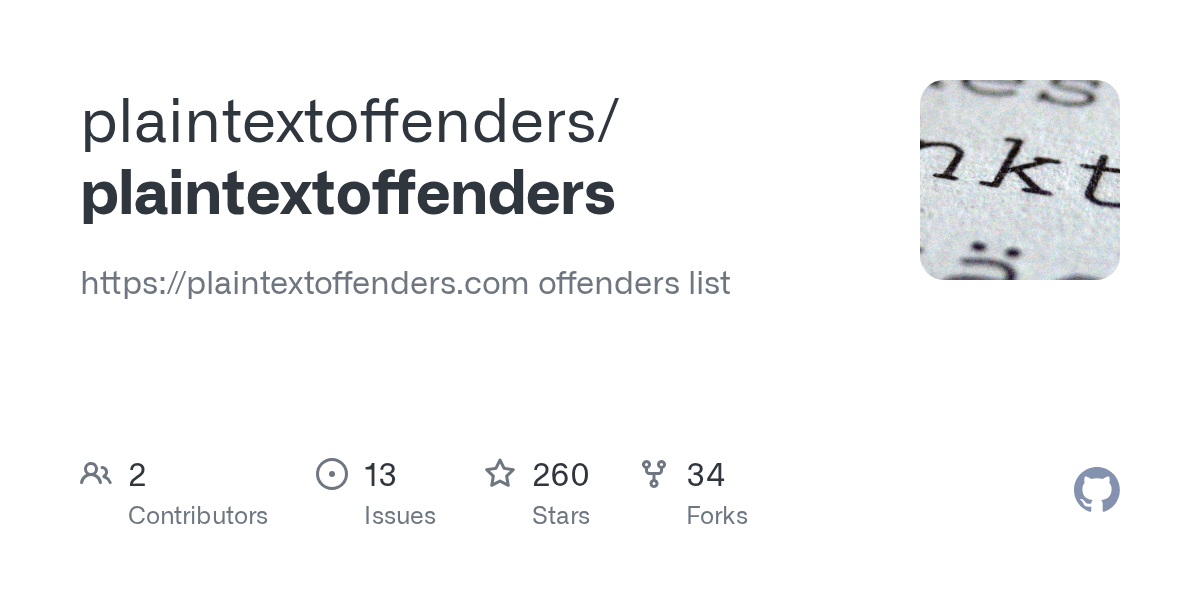Click the "Contributors" label

[198, 516]
